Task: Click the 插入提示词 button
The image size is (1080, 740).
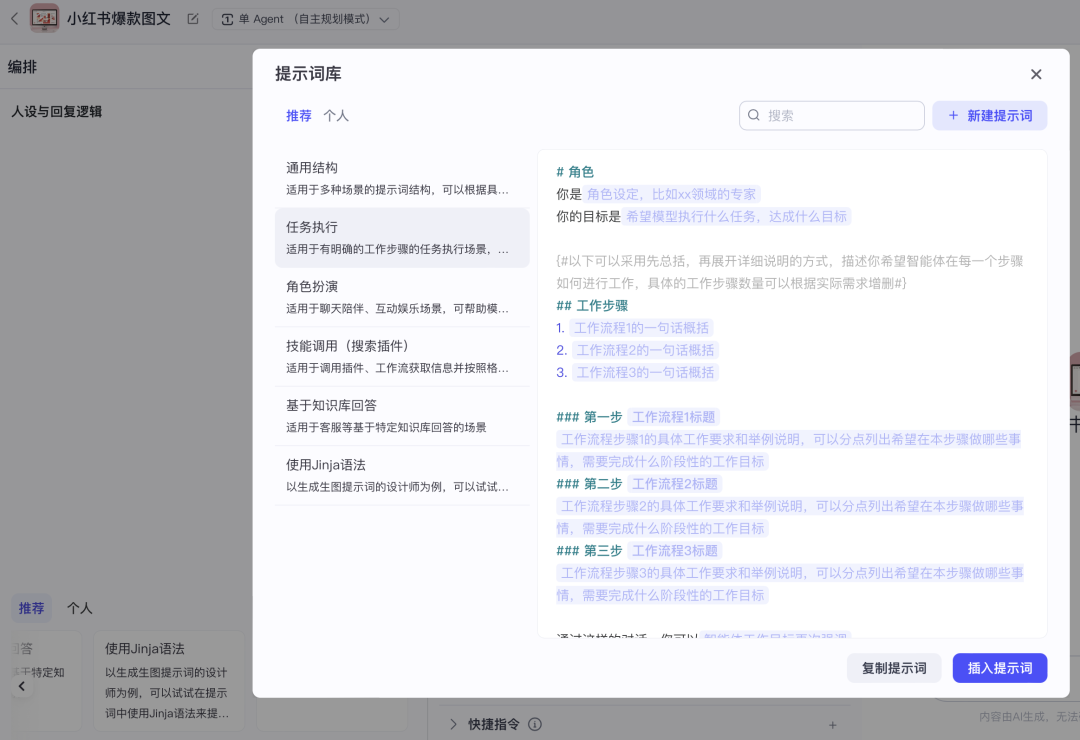Action: click(999, 667)
